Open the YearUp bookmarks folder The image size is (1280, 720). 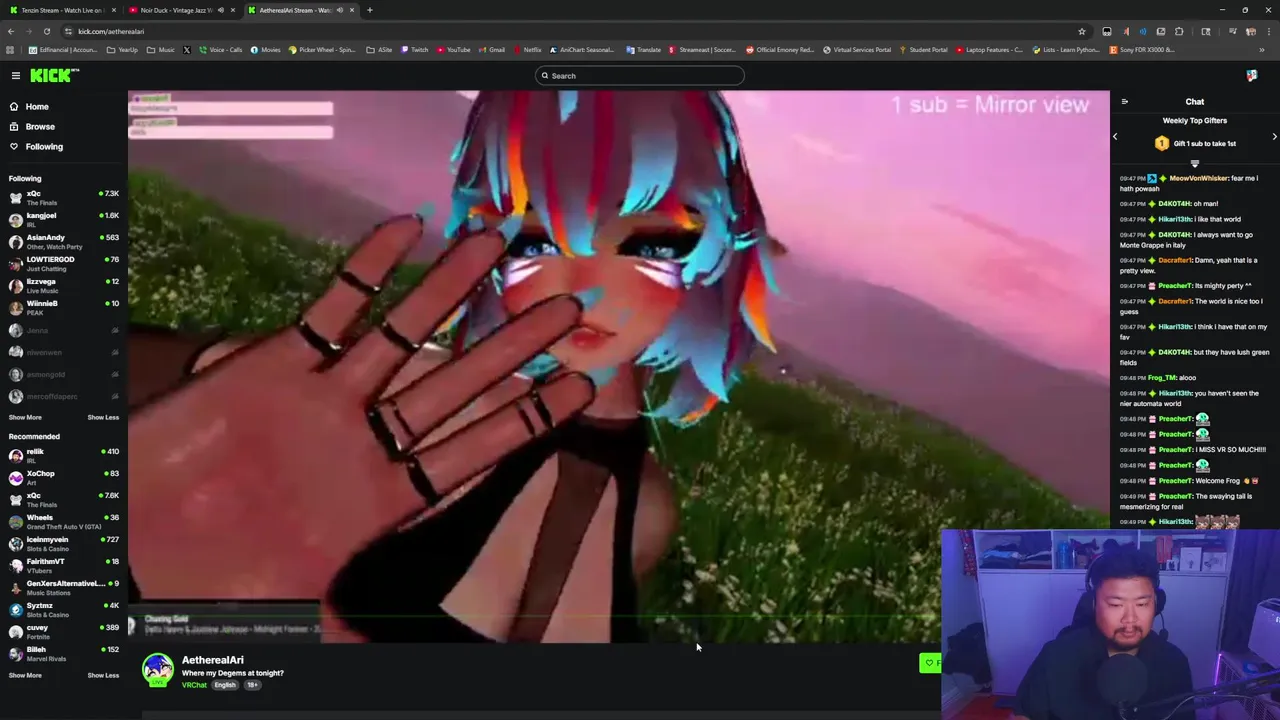point(123,50)
